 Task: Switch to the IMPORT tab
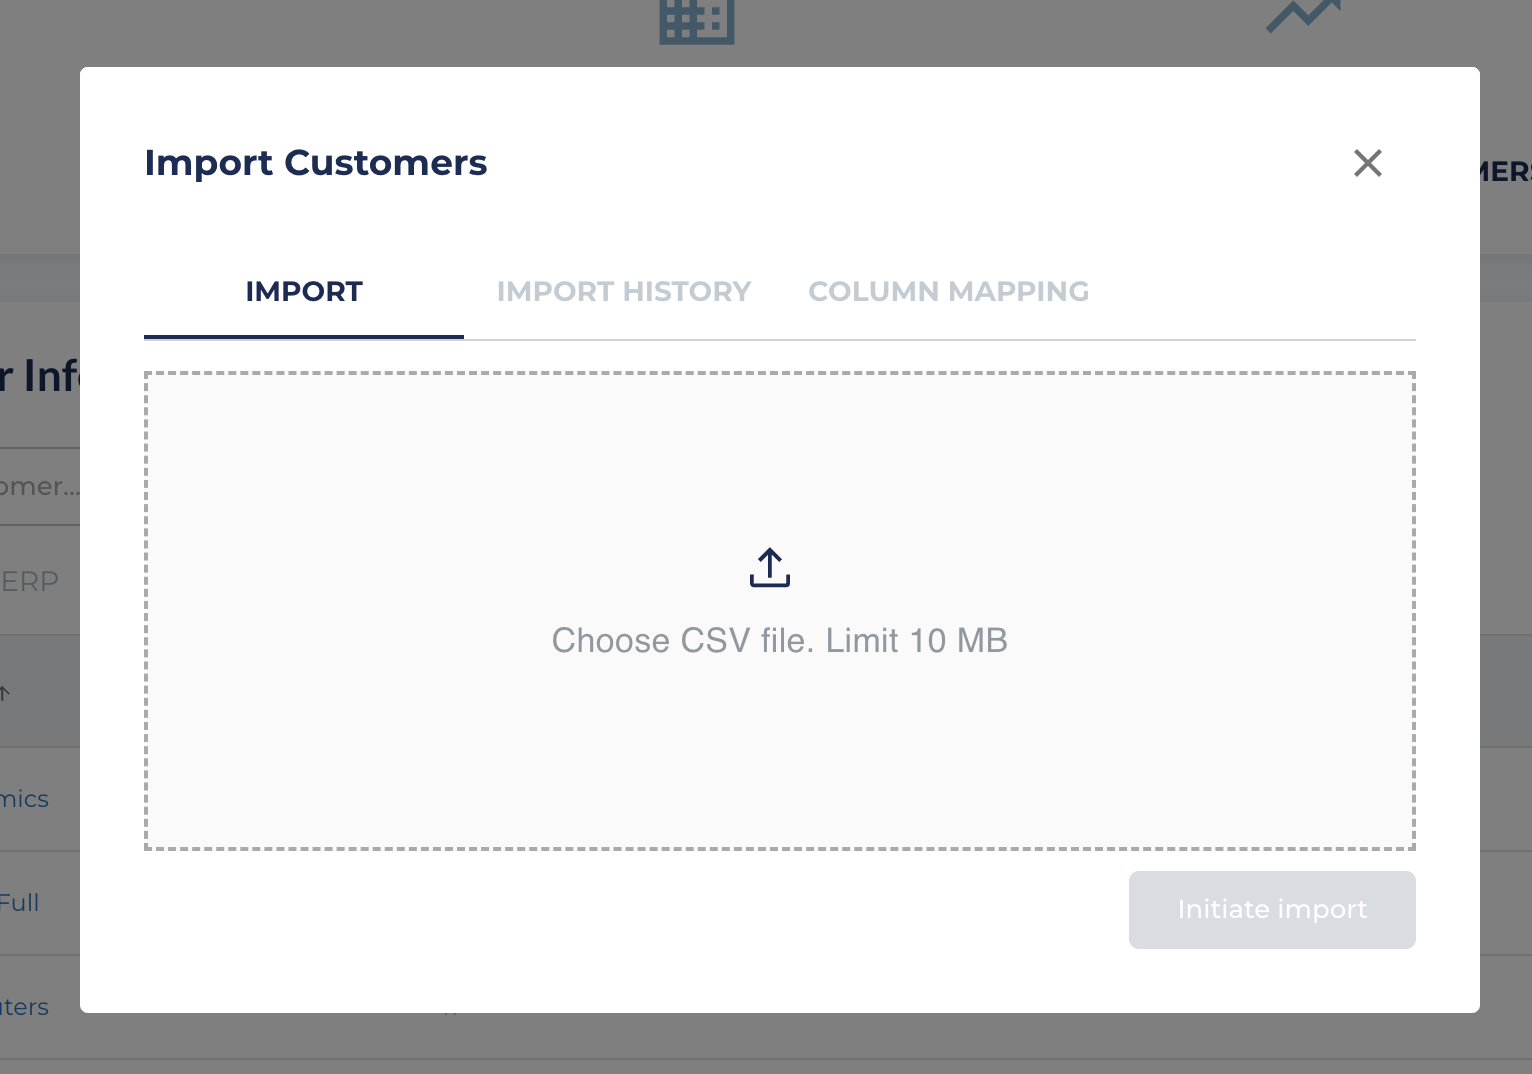coord(304,292)
